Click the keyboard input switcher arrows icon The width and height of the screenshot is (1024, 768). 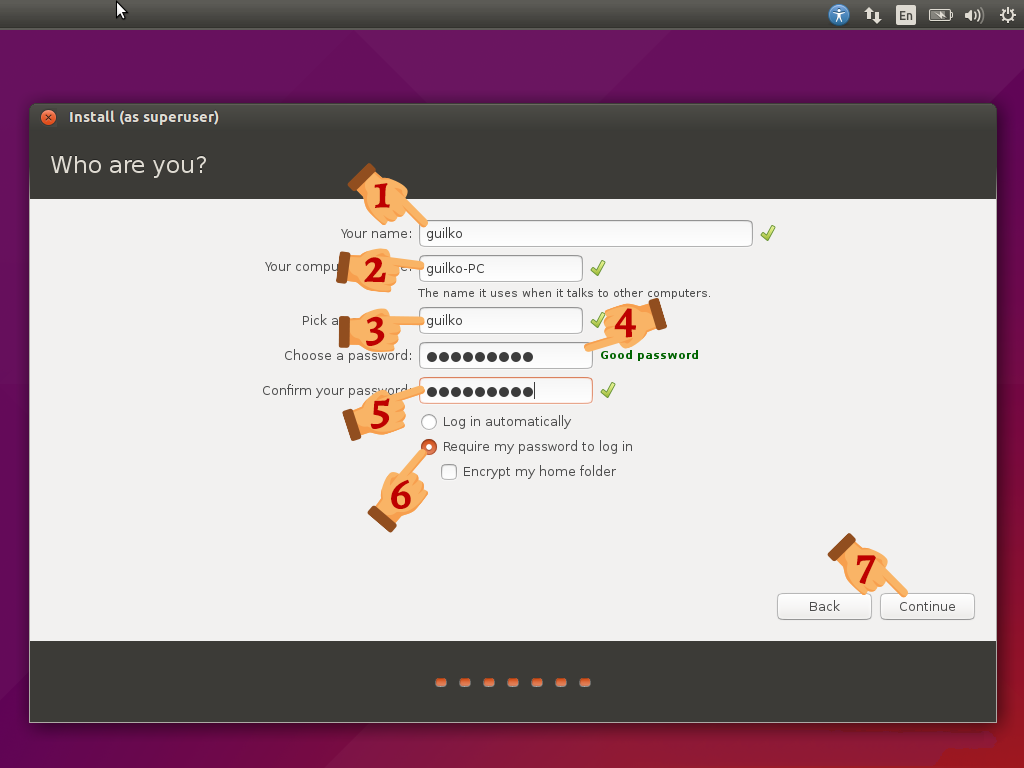[872, 14]
